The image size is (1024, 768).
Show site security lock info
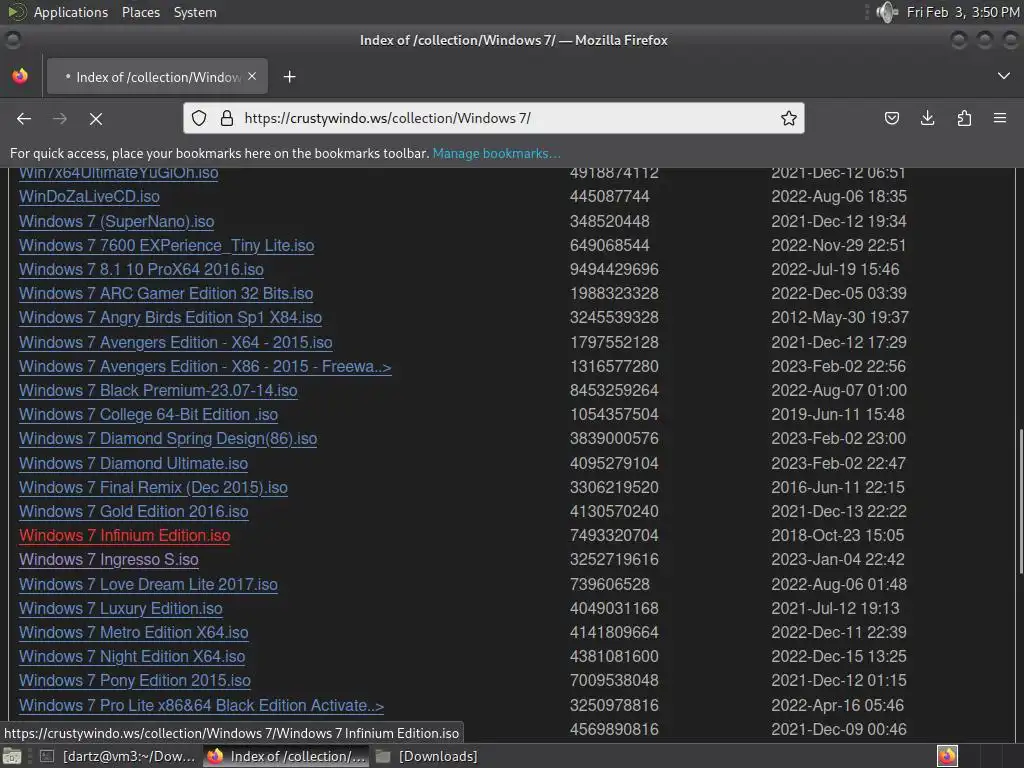pos(227,118)
